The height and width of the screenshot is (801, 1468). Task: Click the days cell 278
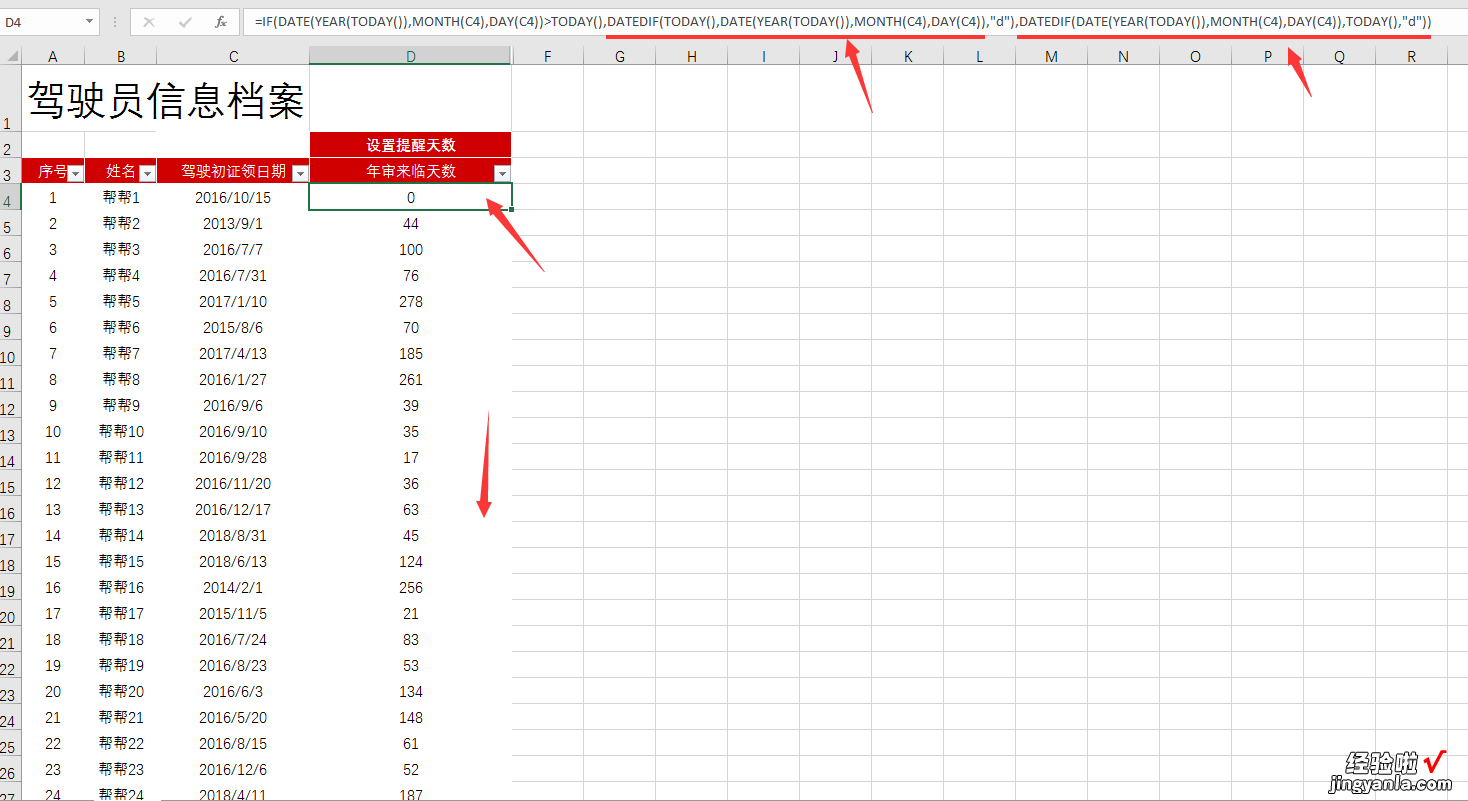pyautogui.click(x=411, y=302)
